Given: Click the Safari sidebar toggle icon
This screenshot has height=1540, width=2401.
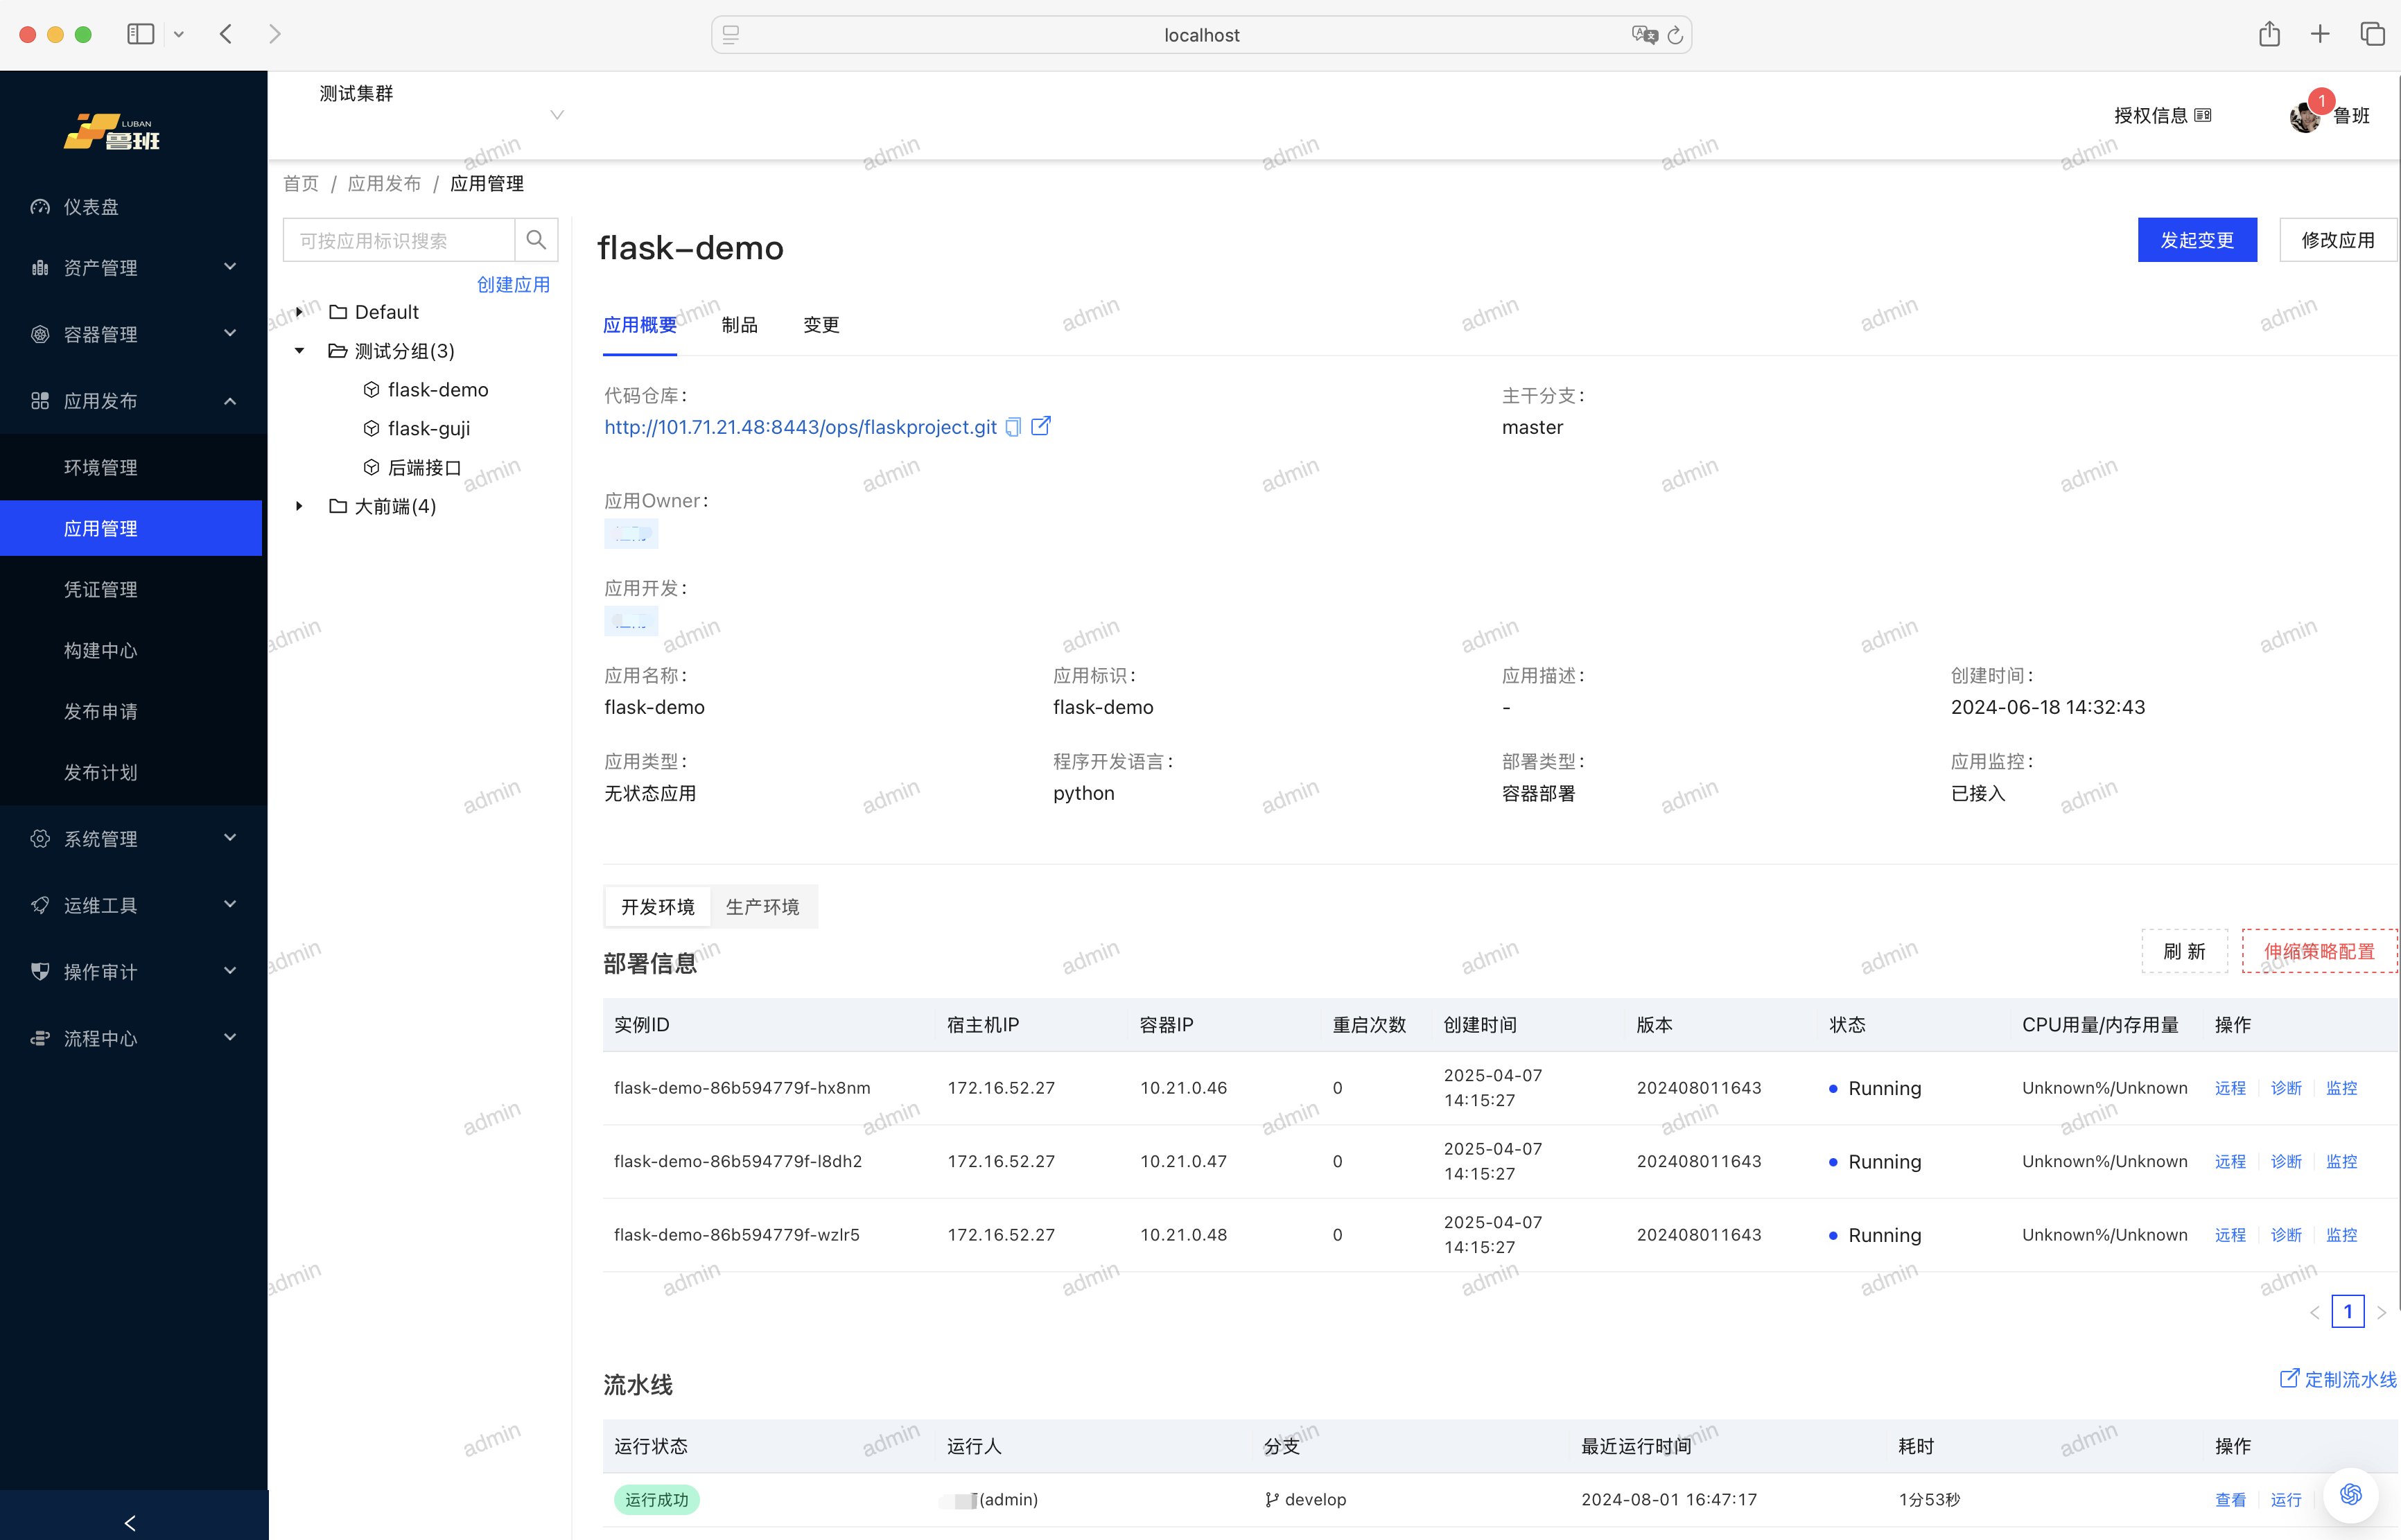Looking at the screenshot, I should coord(140,34).
